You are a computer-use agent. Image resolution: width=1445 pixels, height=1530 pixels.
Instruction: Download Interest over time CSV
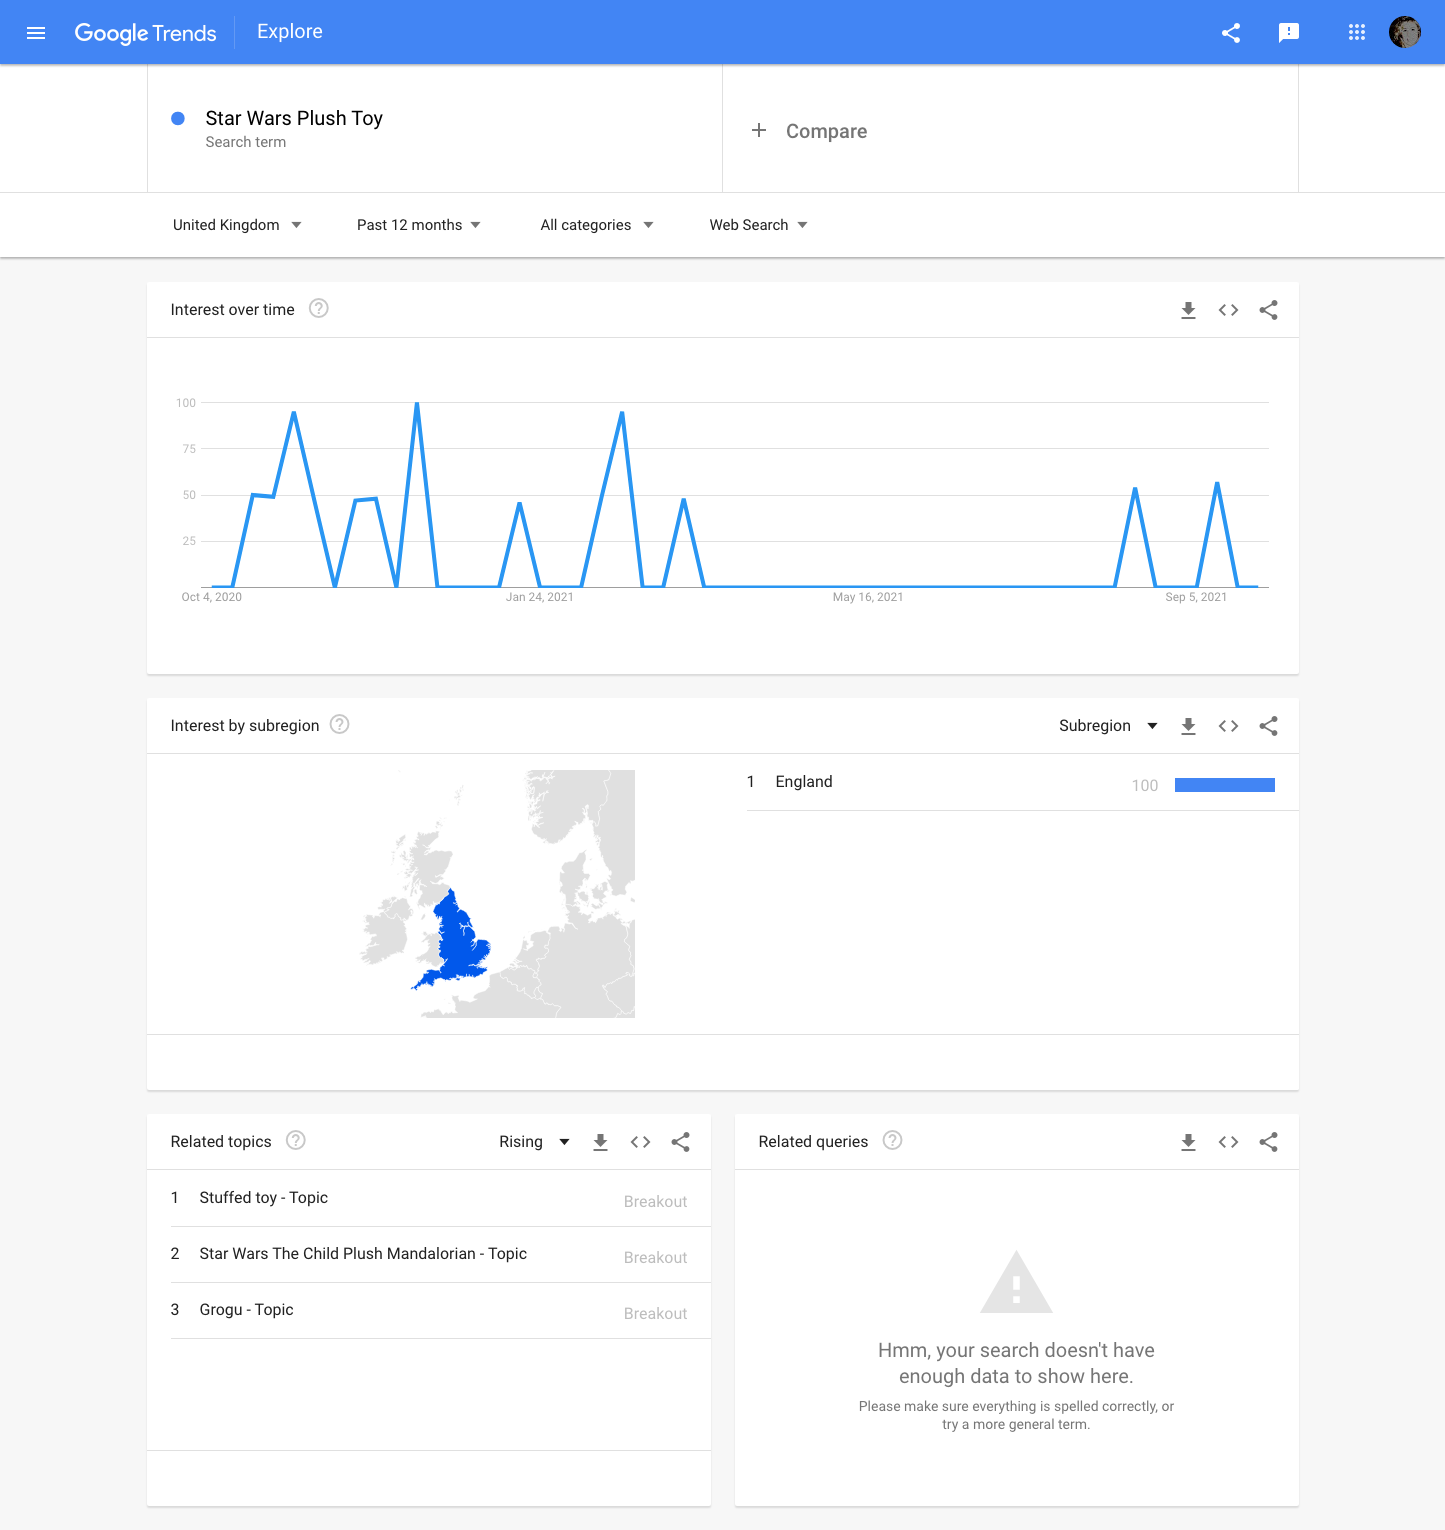click(x=1188, y=310)
